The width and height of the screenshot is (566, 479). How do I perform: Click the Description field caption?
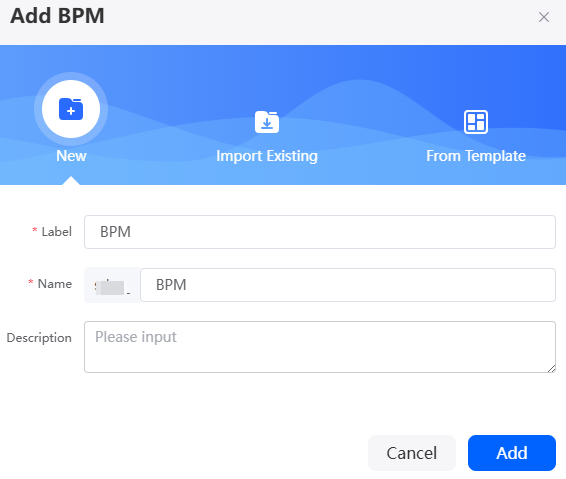tap(39, 338)
